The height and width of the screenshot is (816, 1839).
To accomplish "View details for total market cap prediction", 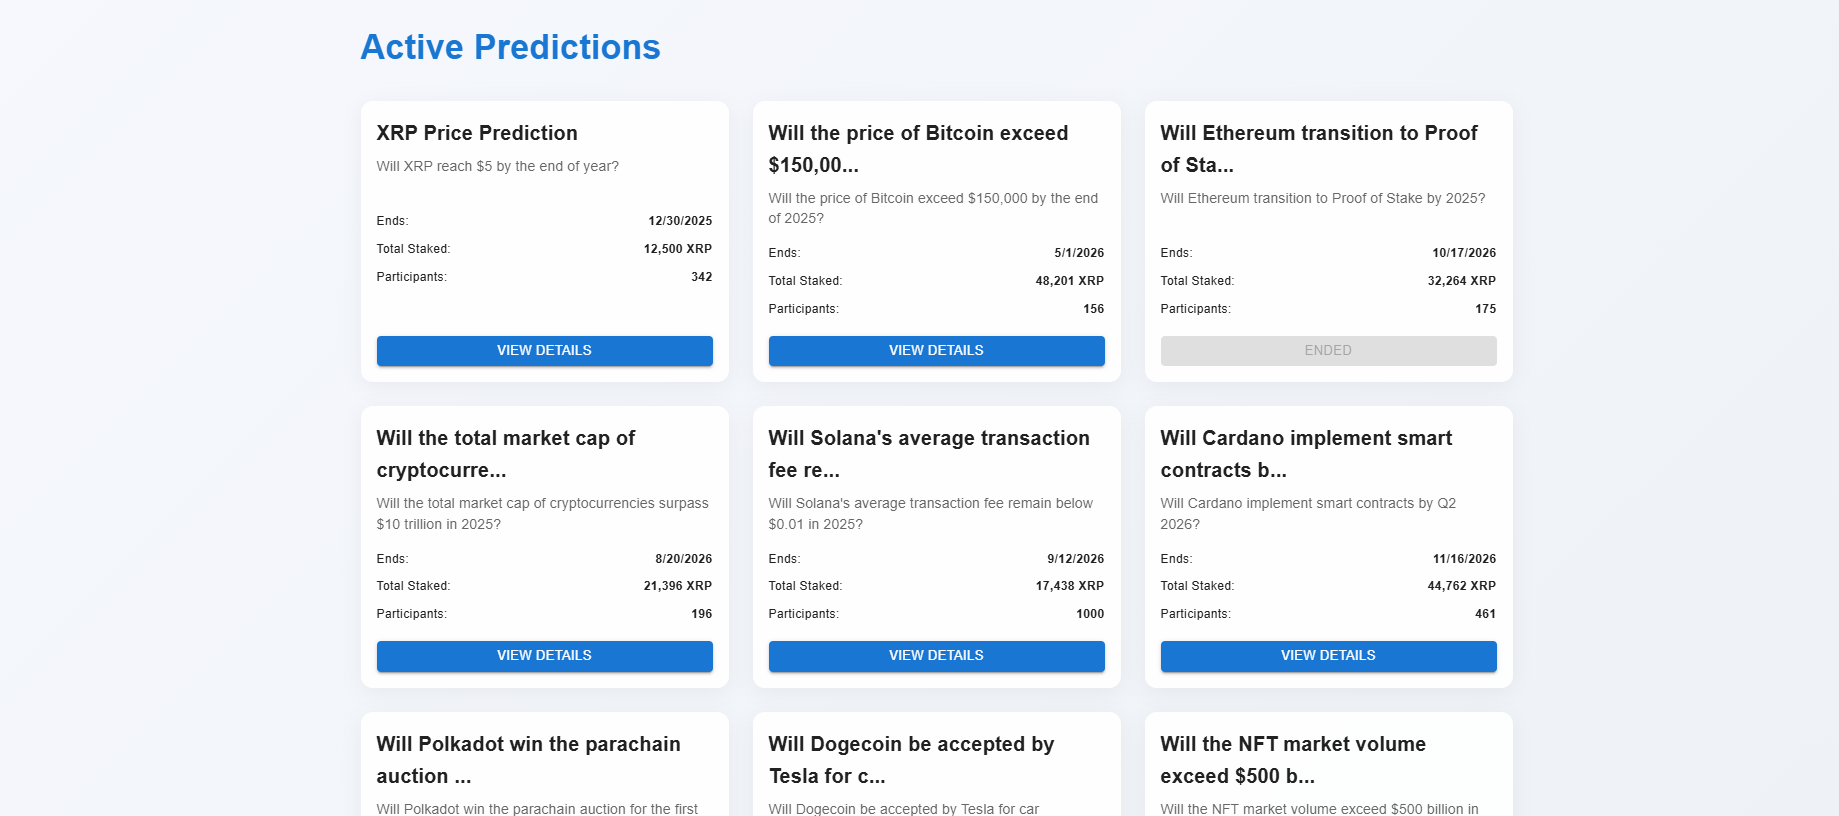I will (x=544, y=656).
